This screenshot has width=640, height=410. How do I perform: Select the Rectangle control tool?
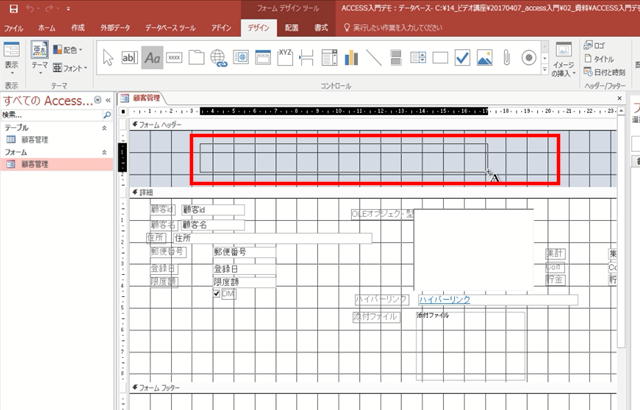(x=440, y=58)
